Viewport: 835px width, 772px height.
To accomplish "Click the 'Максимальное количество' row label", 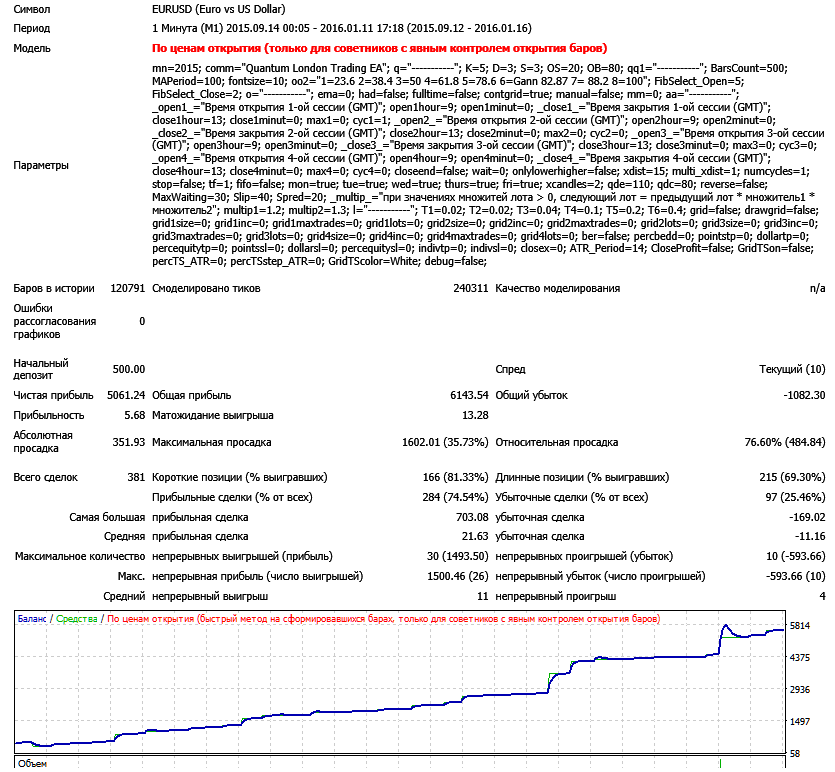I will click(x=80, y=556).
